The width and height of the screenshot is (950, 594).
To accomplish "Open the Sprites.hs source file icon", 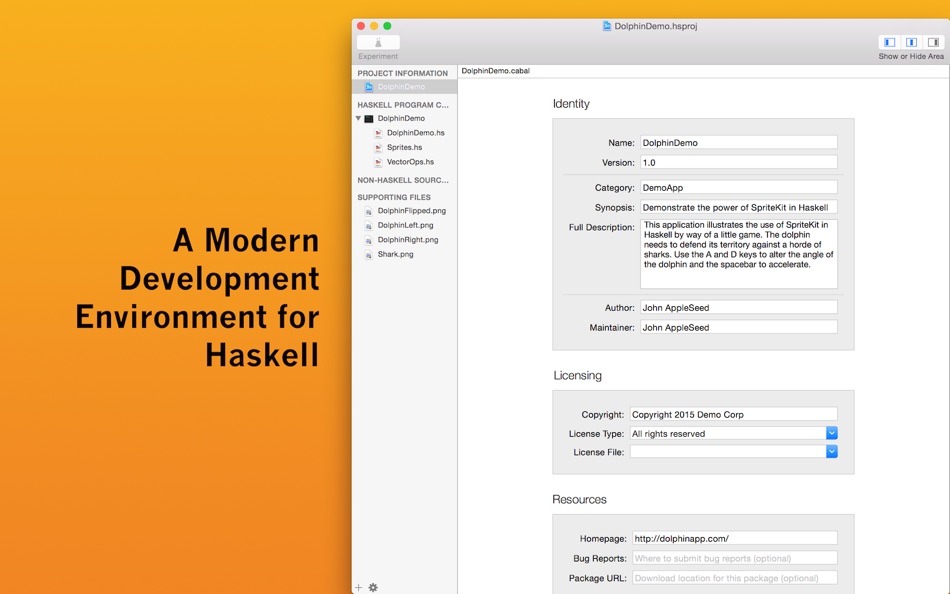I will 378,147.
